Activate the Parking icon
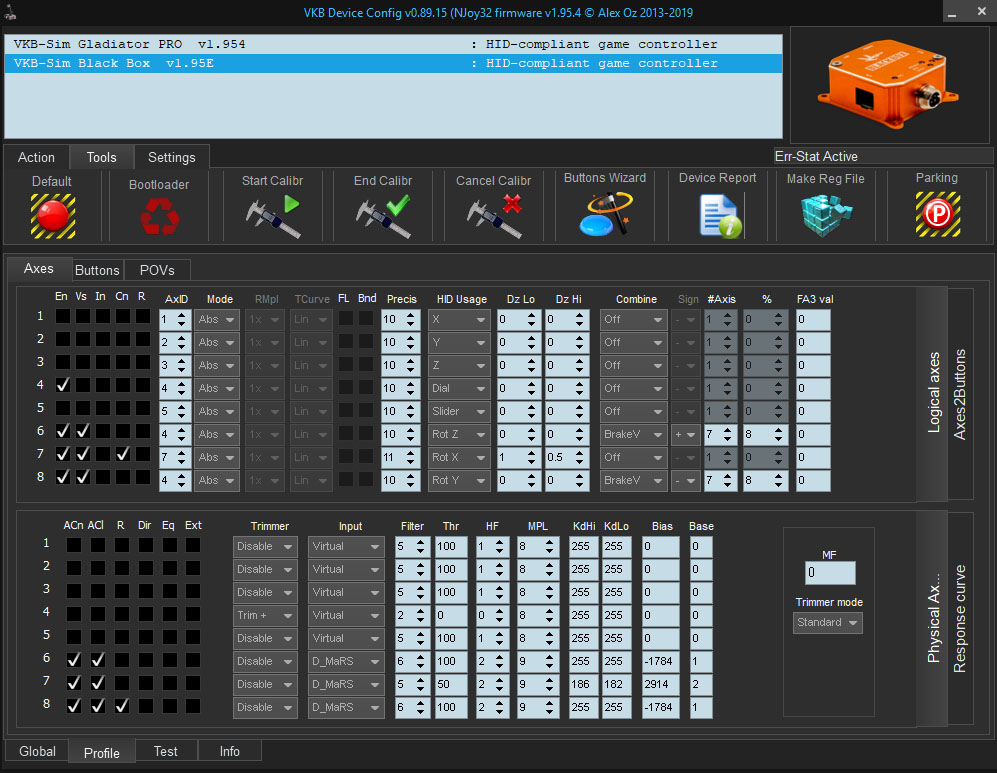997x773 pixels. (938, 214)
